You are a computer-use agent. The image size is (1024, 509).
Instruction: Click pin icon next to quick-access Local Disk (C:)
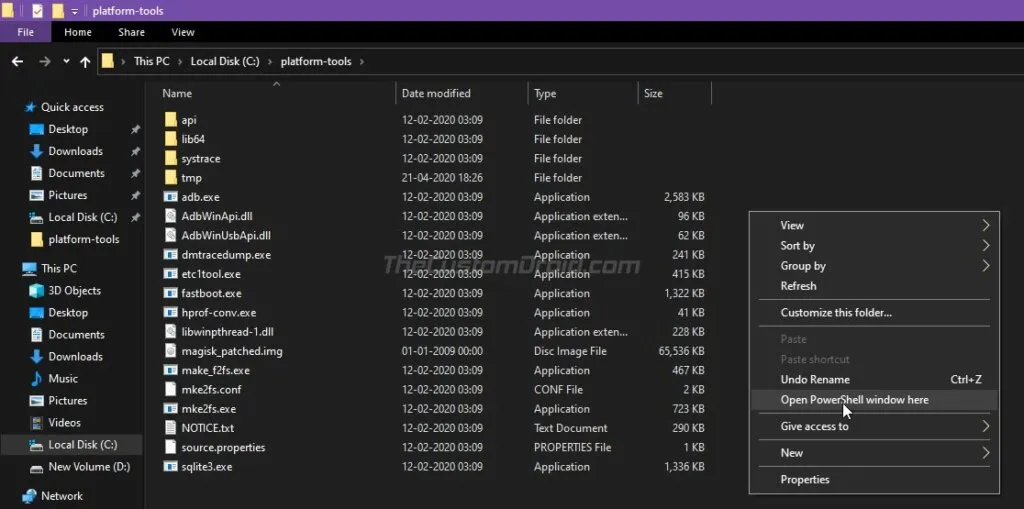tap(135, 218)
